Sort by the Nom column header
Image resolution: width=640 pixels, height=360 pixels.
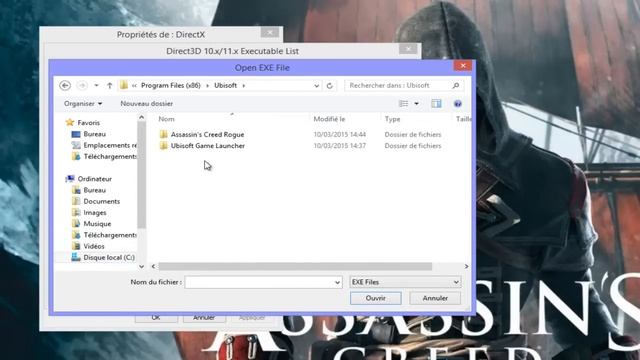pyautogui.click(x=166, y=119)
